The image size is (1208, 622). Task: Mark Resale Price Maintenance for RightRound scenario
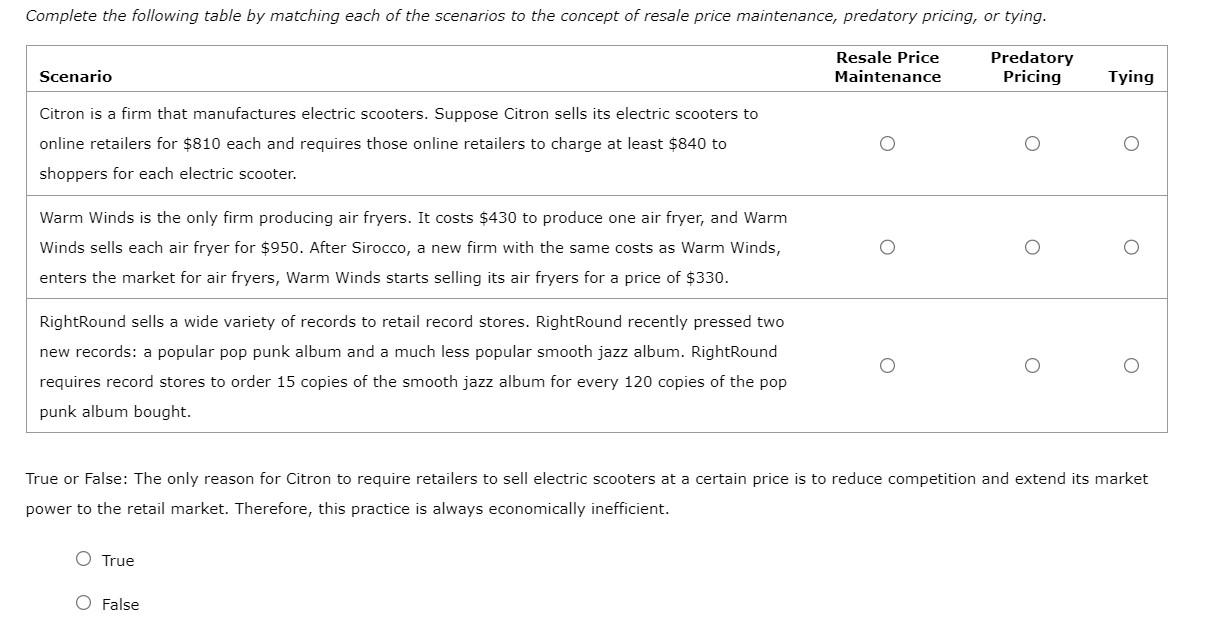pyautogui.click(x=887, y=366)
